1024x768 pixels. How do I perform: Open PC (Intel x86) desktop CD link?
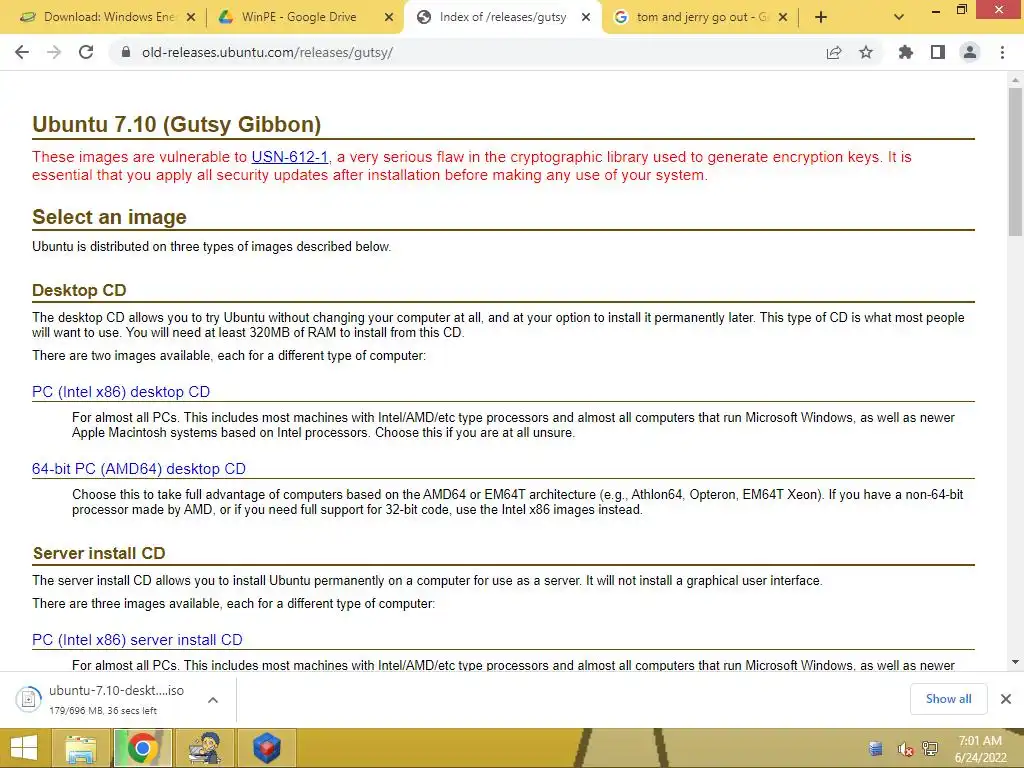(121, 392)
